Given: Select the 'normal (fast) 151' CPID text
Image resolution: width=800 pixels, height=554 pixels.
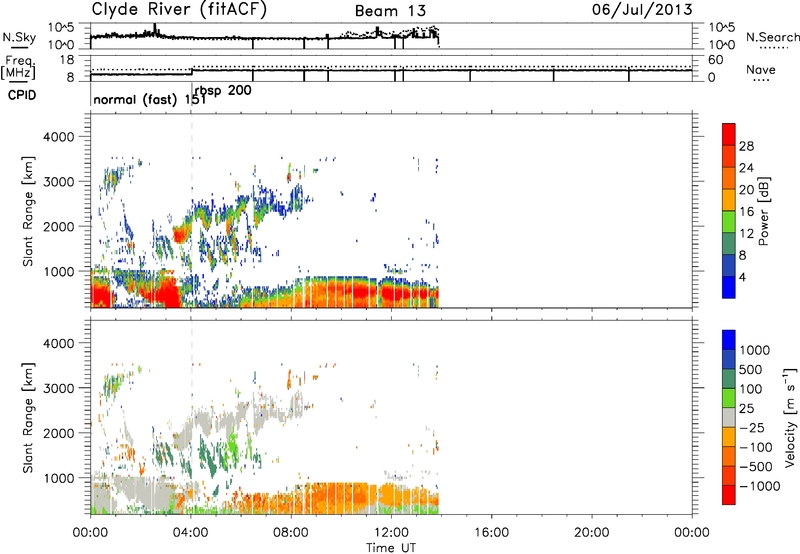Looking at the screenshot, I should click(x=149, y=99).
